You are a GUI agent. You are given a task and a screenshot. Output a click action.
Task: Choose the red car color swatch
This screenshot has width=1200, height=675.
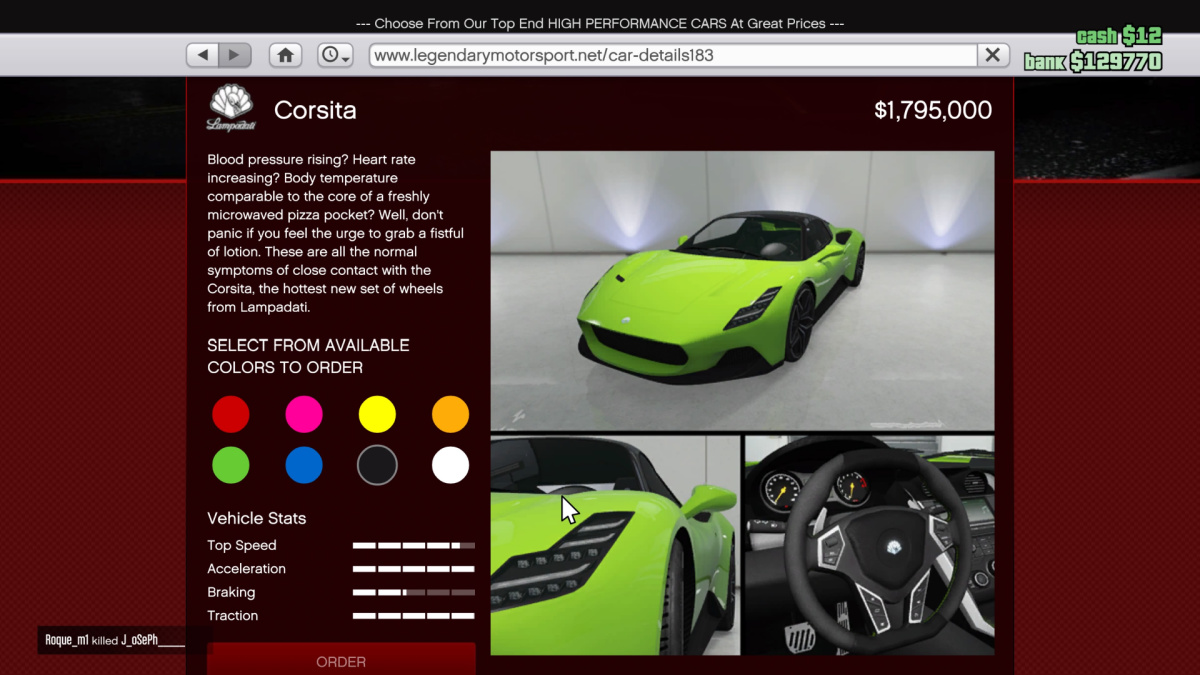pos(231,414)
